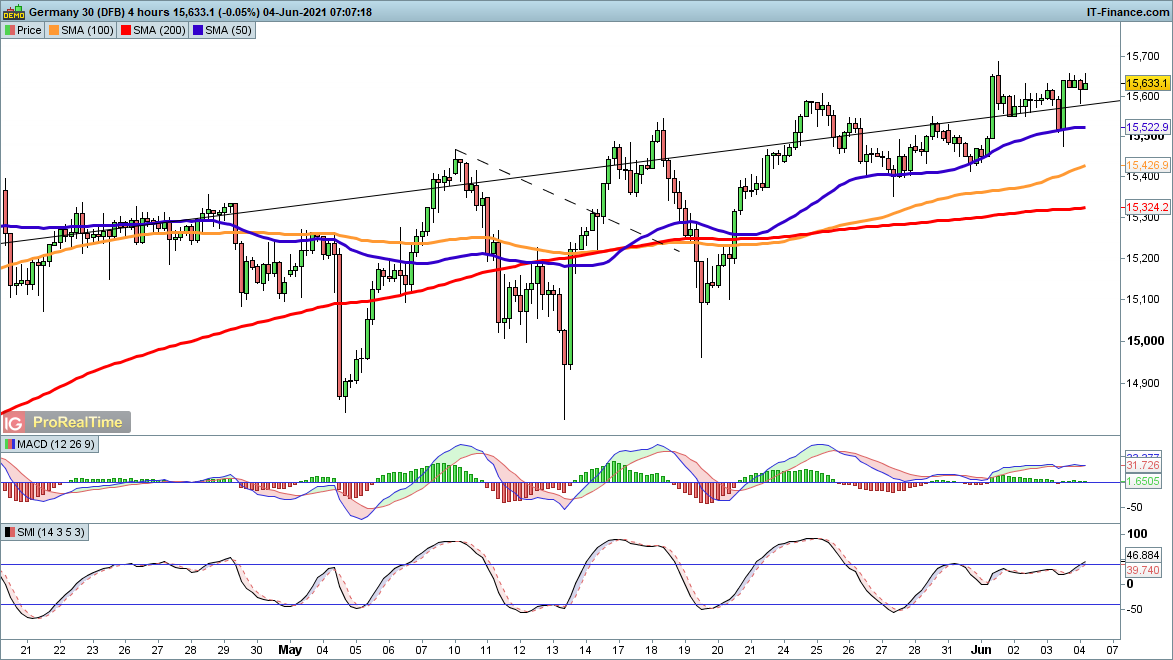Click the red 15,324.2 SMA value tag
This screenshot has height=660, width=1173.
pyautogui.click(x=1148, y=207)
